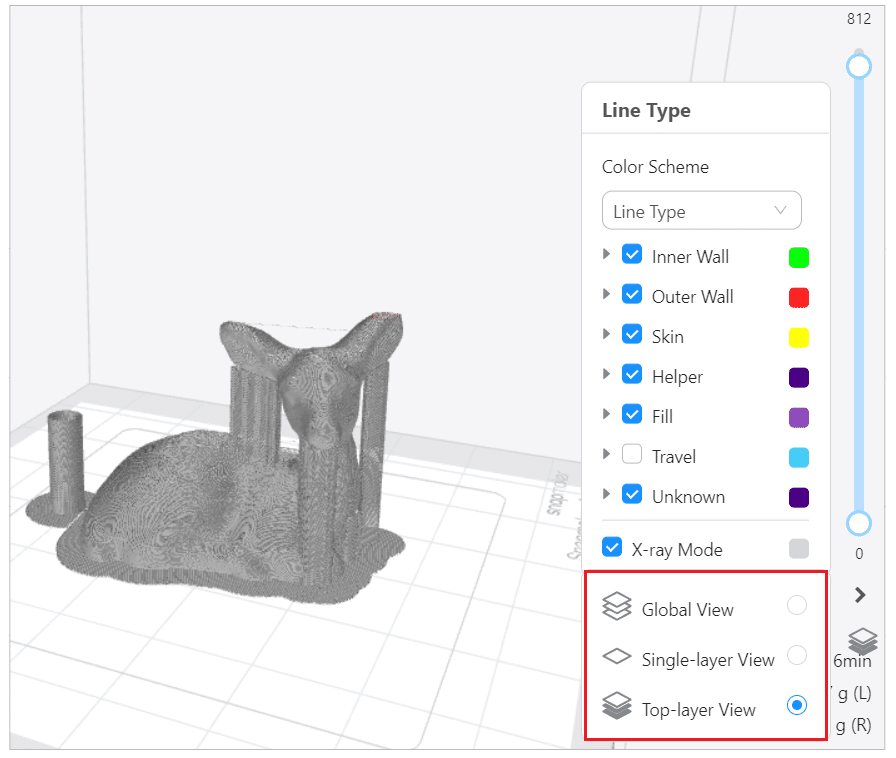
Task: Expand the Inner Wall row arrow
Action: point(607,254)
